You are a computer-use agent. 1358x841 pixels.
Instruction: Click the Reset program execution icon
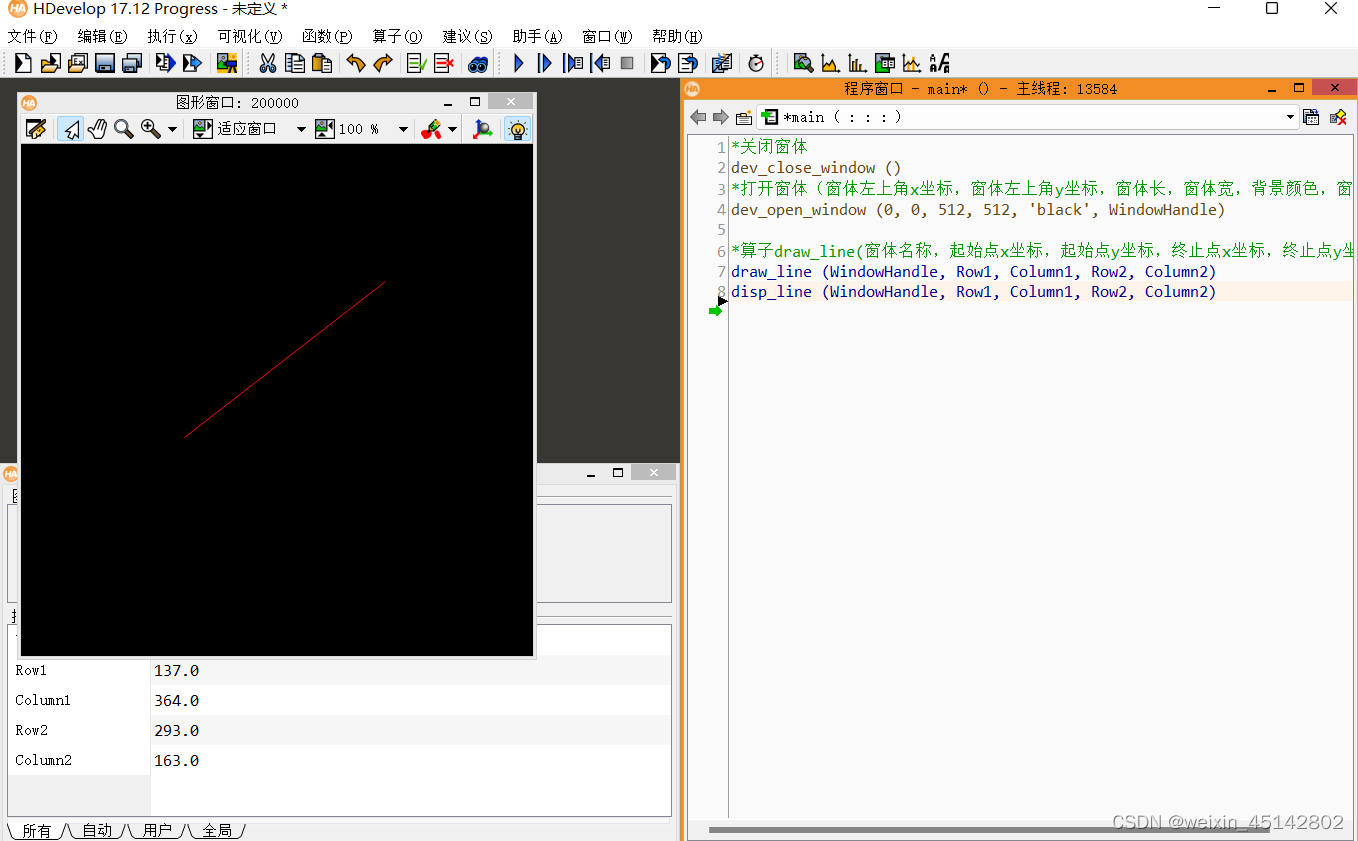(661, 63)
